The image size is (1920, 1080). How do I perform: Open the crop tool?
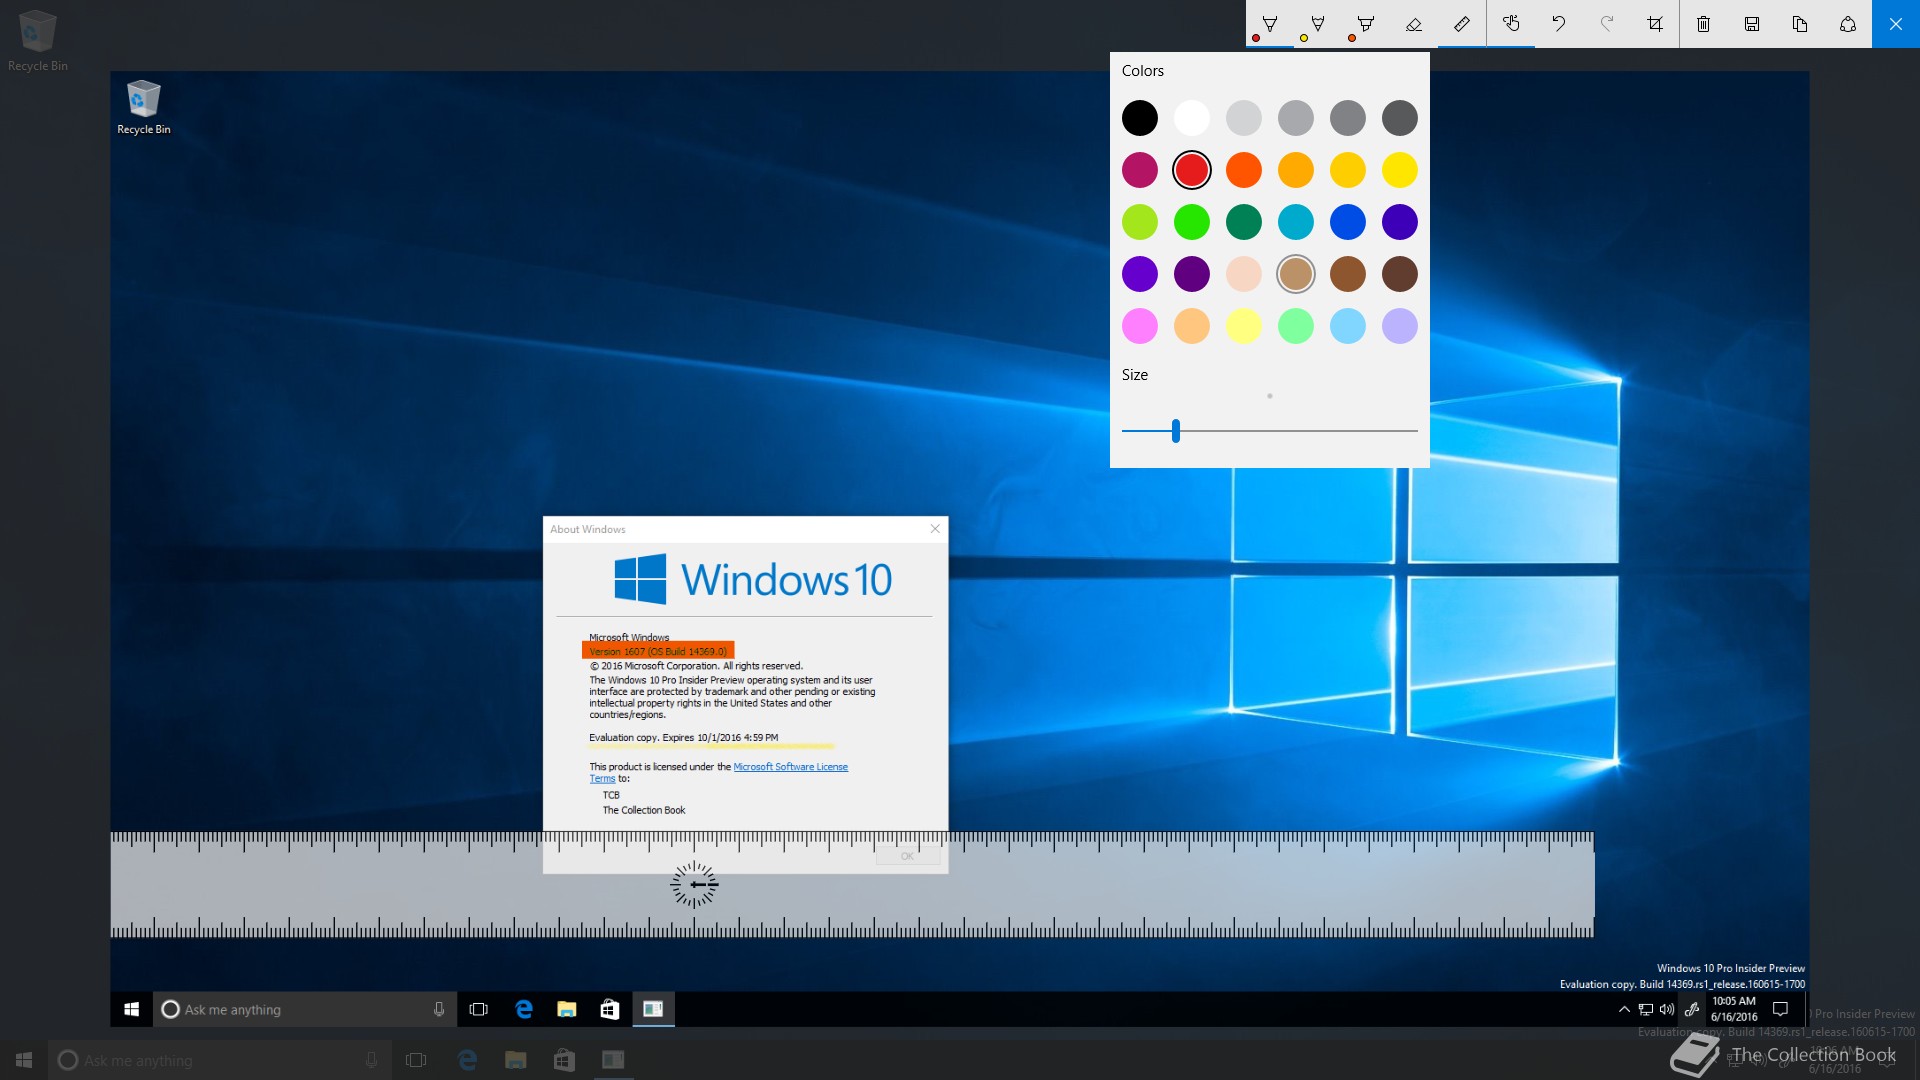[1655, 24]
